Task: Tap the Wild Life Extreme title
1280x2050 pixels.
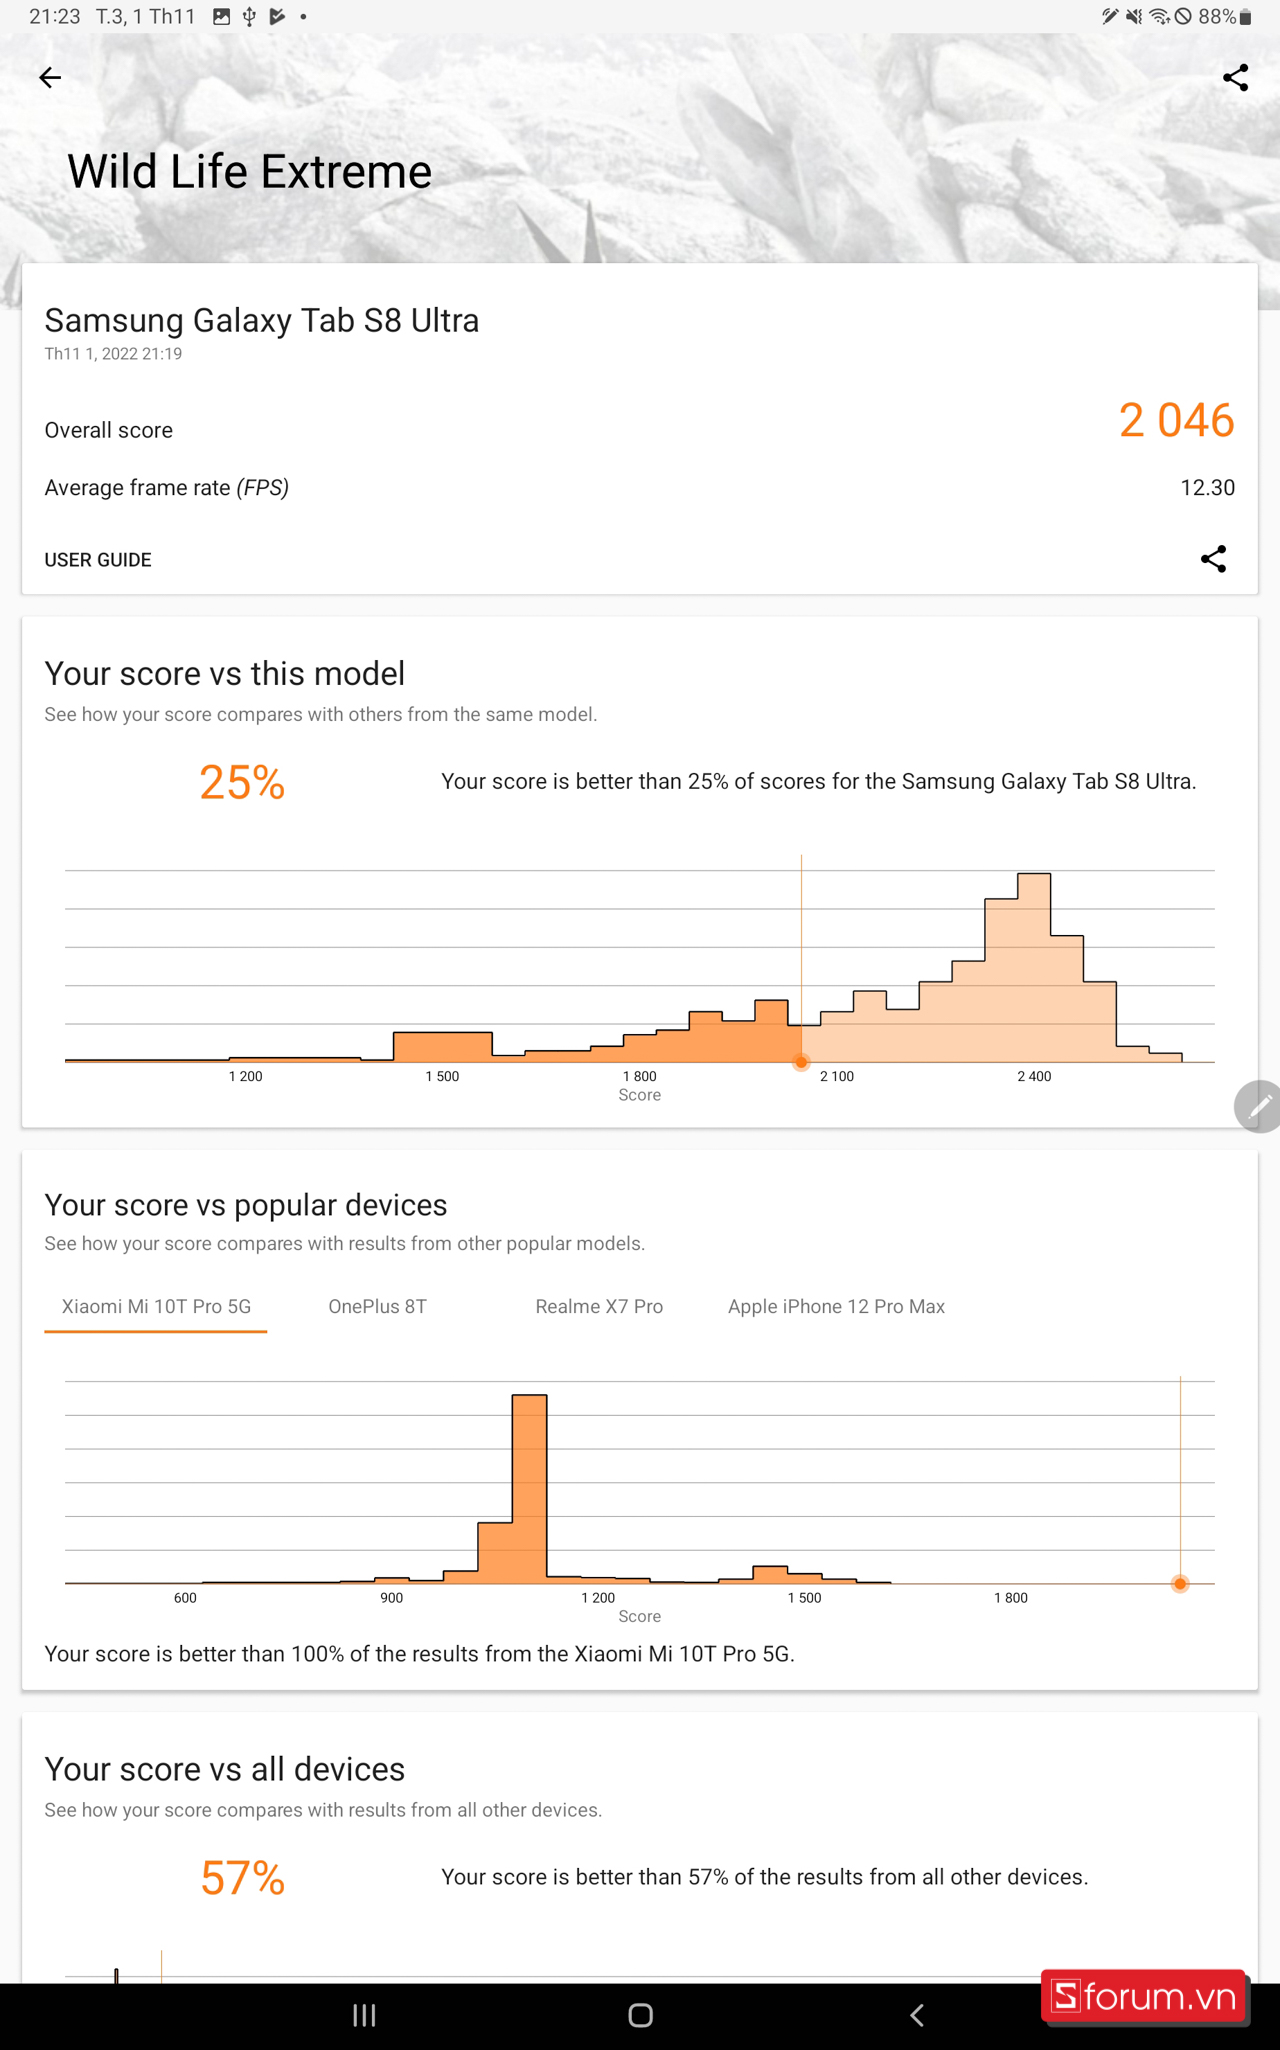Action: pos(249,171)
